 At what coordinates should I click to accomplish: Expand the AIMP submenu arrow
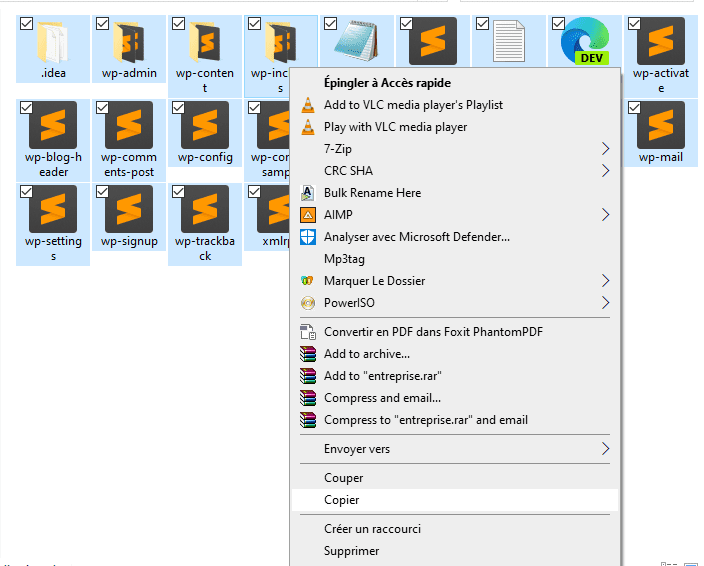(605, 215)
